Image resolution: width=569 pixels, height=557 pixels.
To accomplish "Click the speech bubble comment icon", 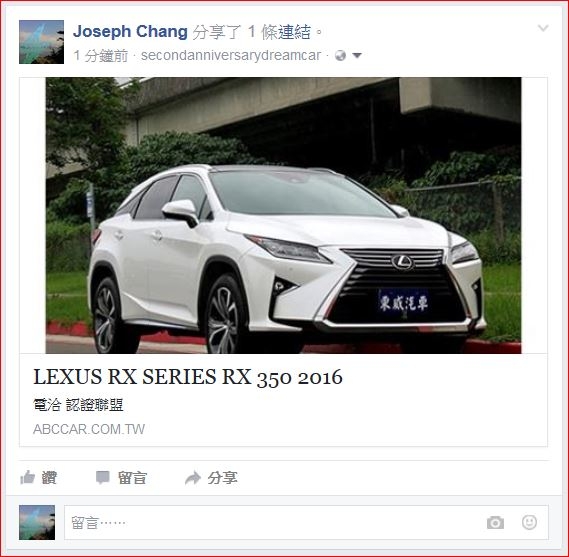I will click(x=103, y=477).
